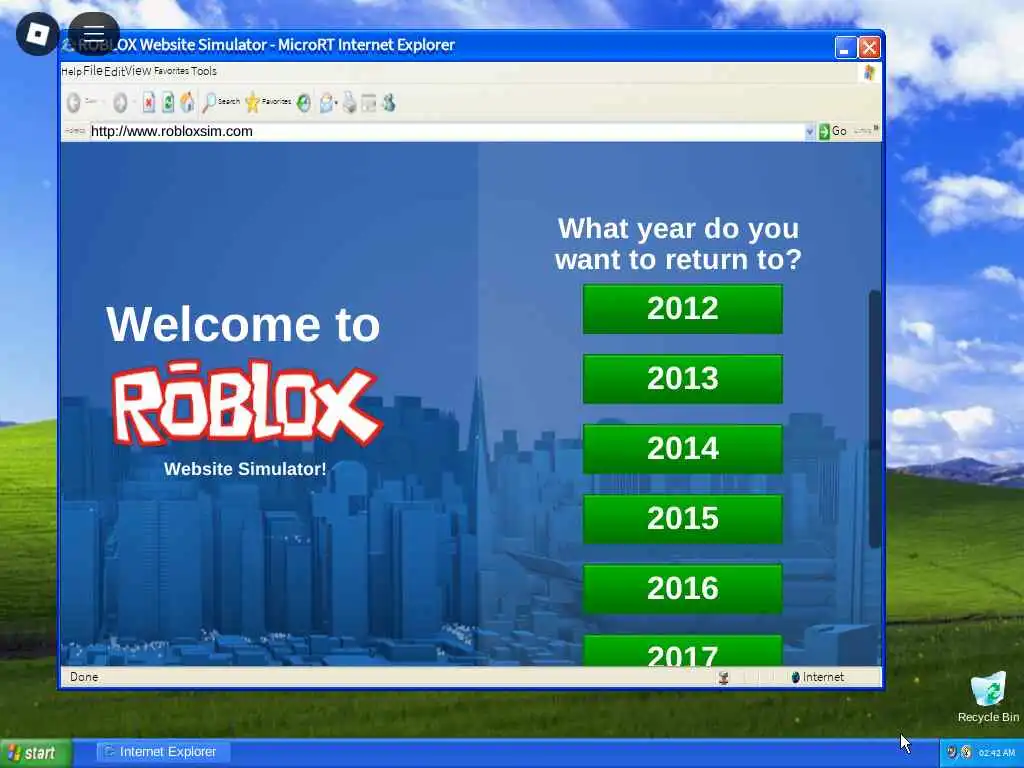Select the 2014 year button
Viewport: 1024px width, 768px height.
[682, 449]
